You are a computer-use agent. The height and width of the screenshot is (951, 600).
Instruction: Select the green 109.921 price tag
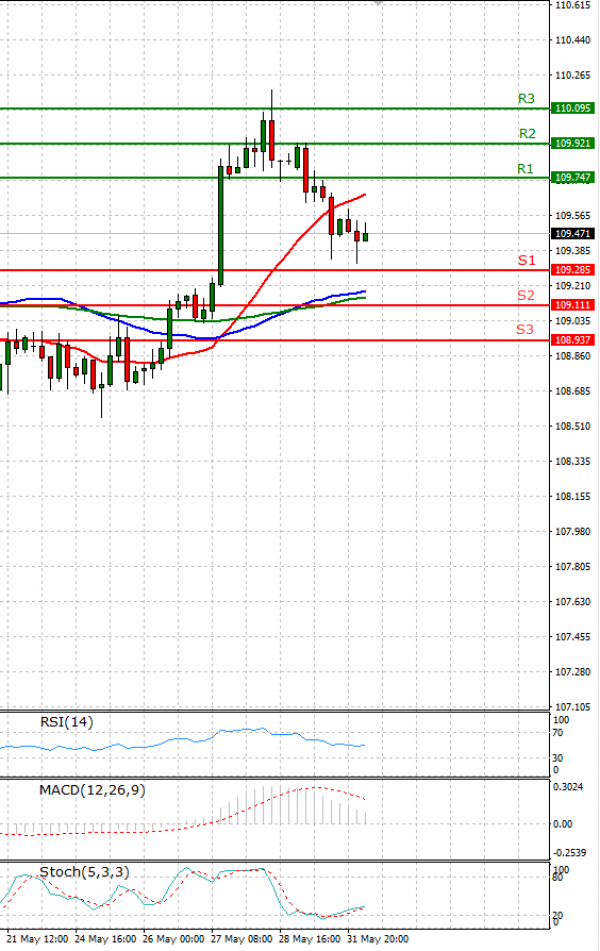coord(573,143)
